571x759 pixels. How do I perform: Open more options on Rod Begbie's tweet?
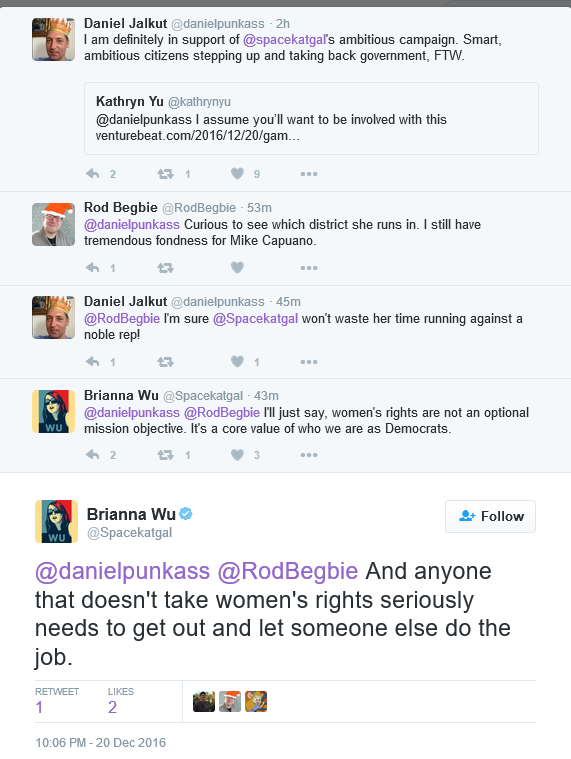[309, 268]
